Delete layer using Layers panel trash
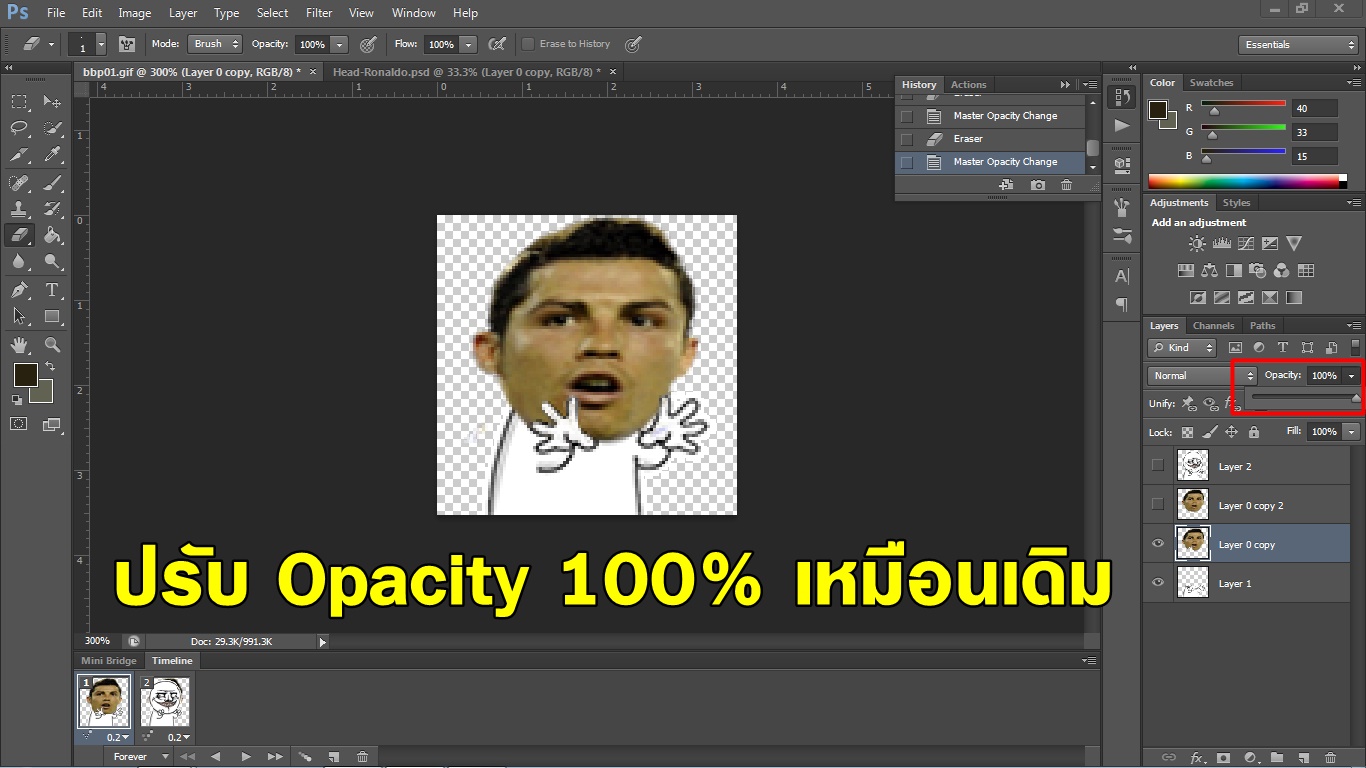 tap(1330, 758)
